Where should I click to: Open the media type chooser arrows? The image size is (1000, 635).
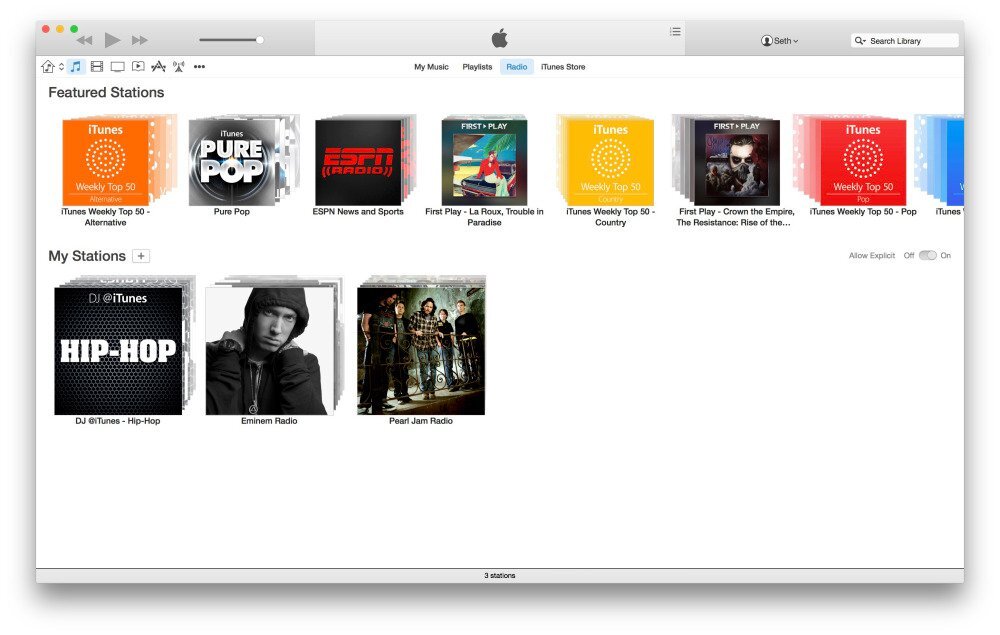[60, 66]
